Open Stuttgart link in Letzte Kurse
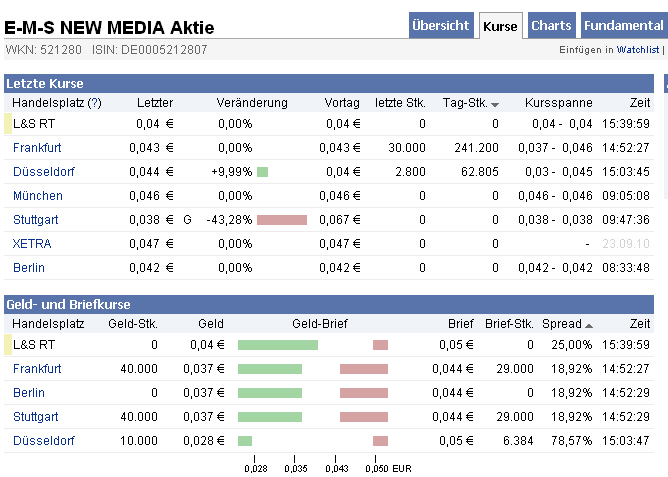This screenshot has width=668, height=477. click(x=35, y=220)
